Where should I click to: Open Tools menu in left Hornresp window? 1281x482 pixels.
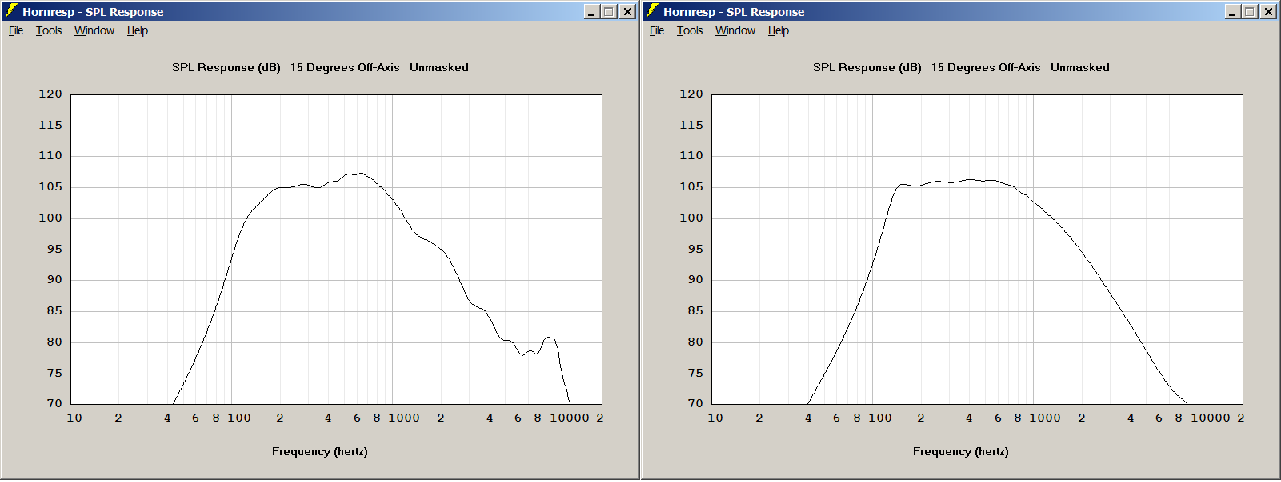[49, 31]
